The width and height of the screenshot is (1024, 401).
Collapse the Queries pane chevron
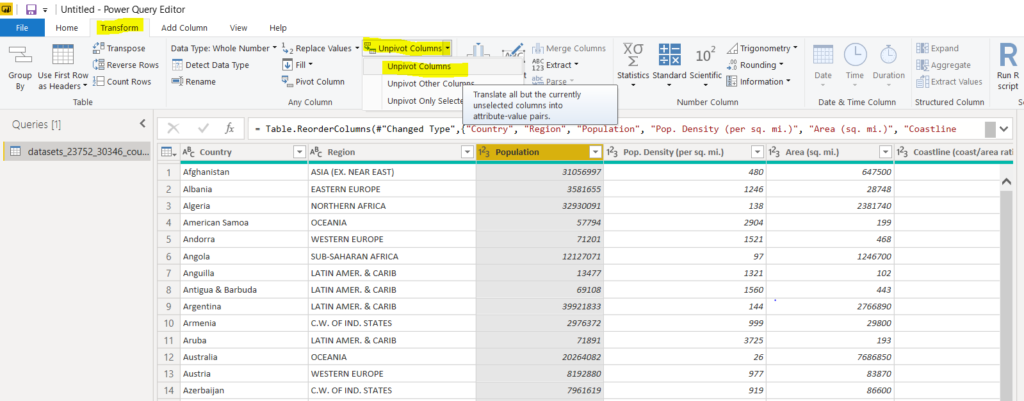pos(143,123)
